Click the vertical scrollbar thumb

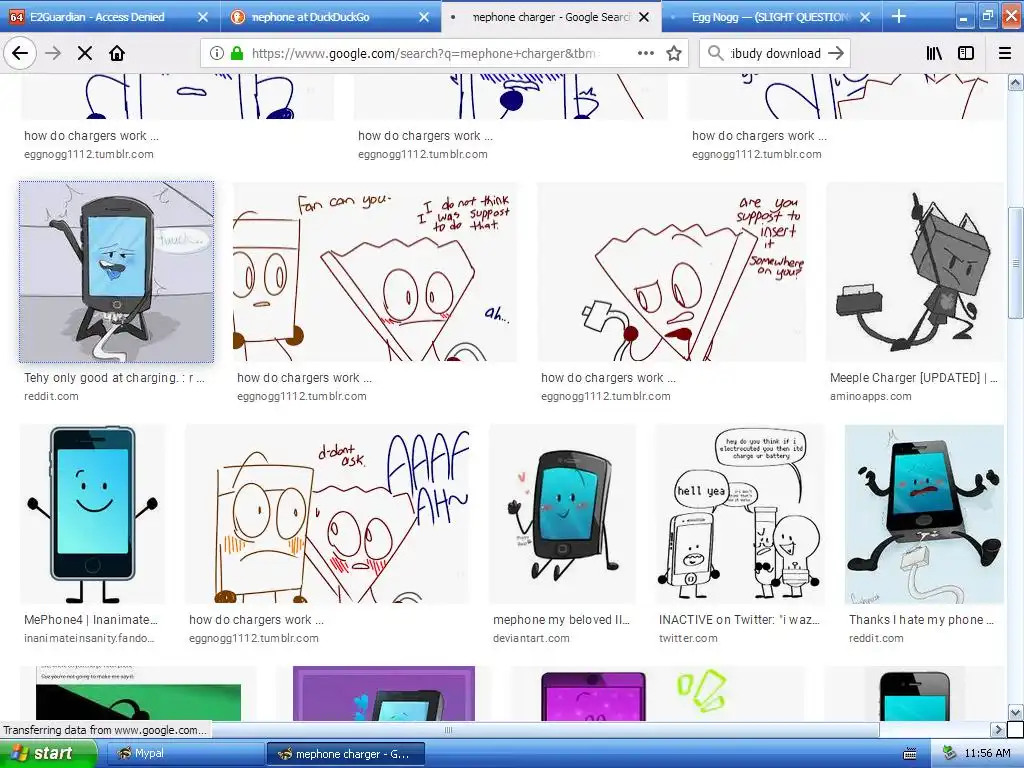pyautogui.click(x=1015, y=263)
